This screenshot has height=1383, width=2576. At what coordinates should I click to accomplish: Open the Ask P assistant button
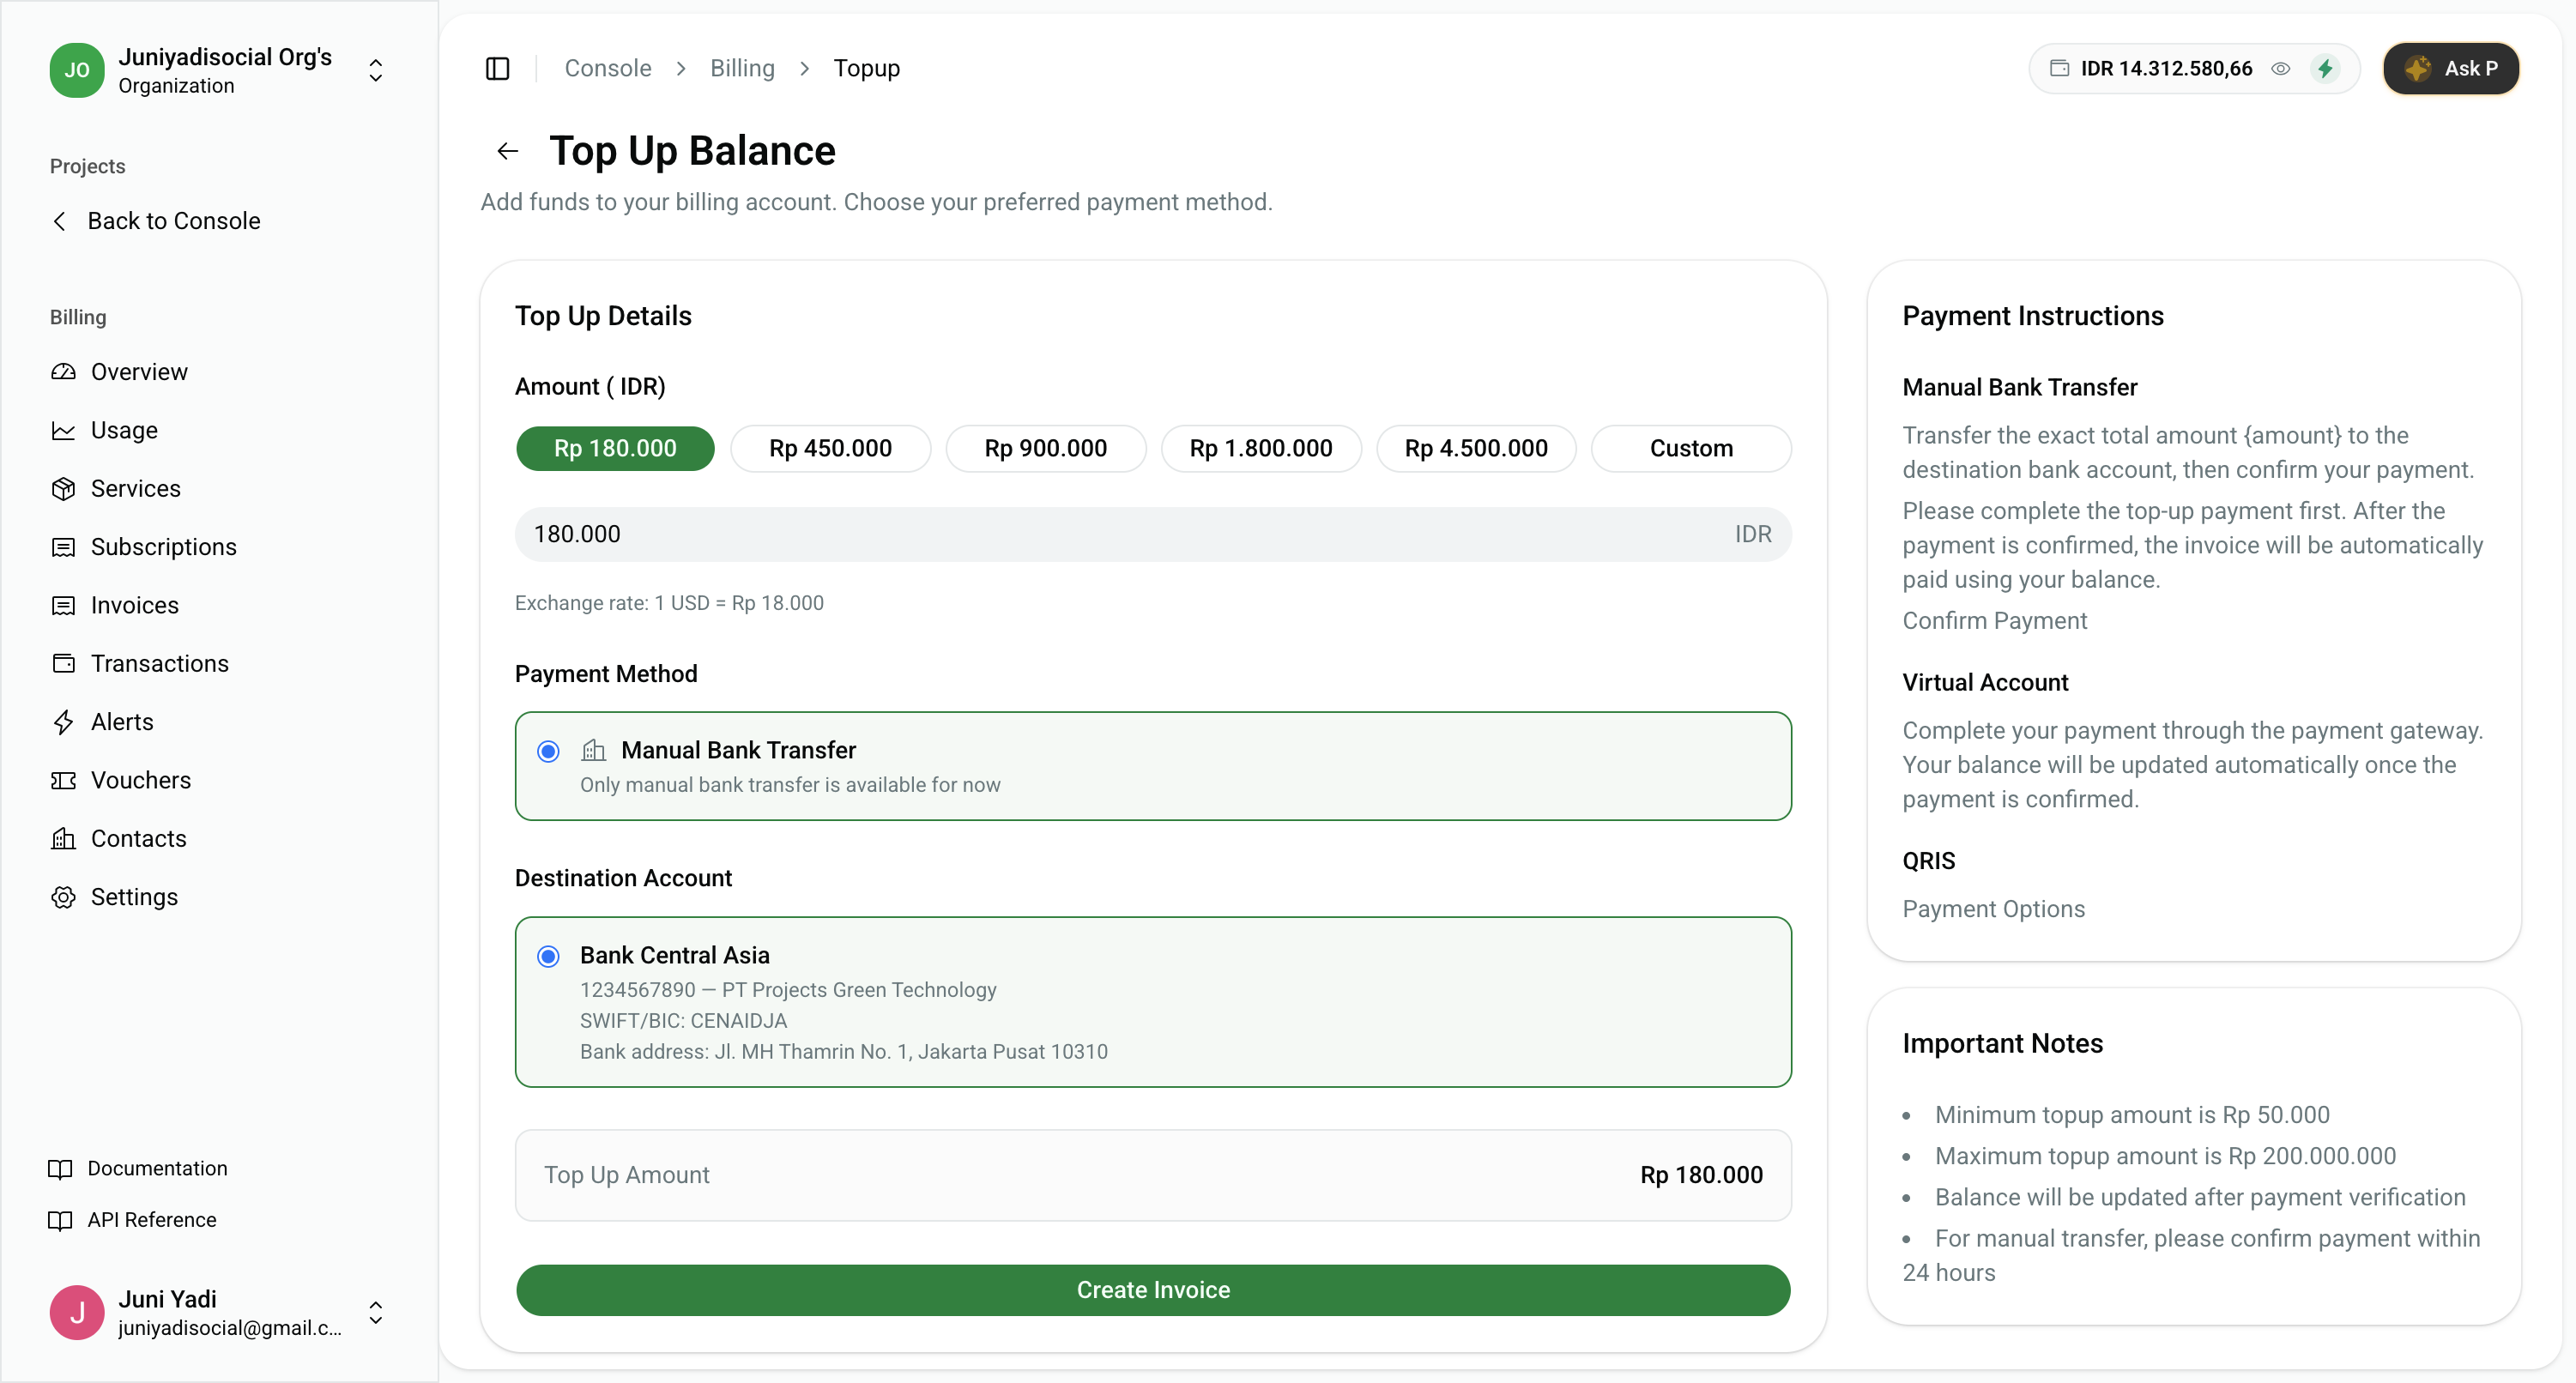point(2451,68)
